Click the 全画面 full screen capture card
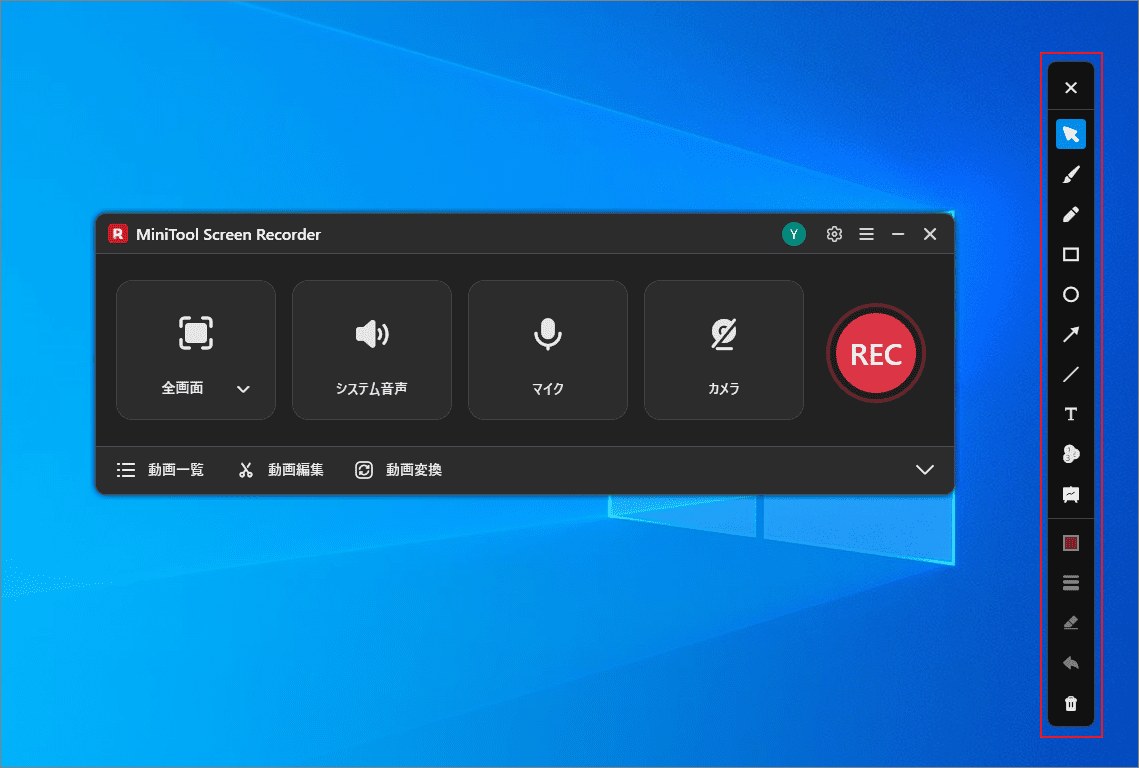Image resolution: width=1139 pixels, height=768 pixels. 195,350
